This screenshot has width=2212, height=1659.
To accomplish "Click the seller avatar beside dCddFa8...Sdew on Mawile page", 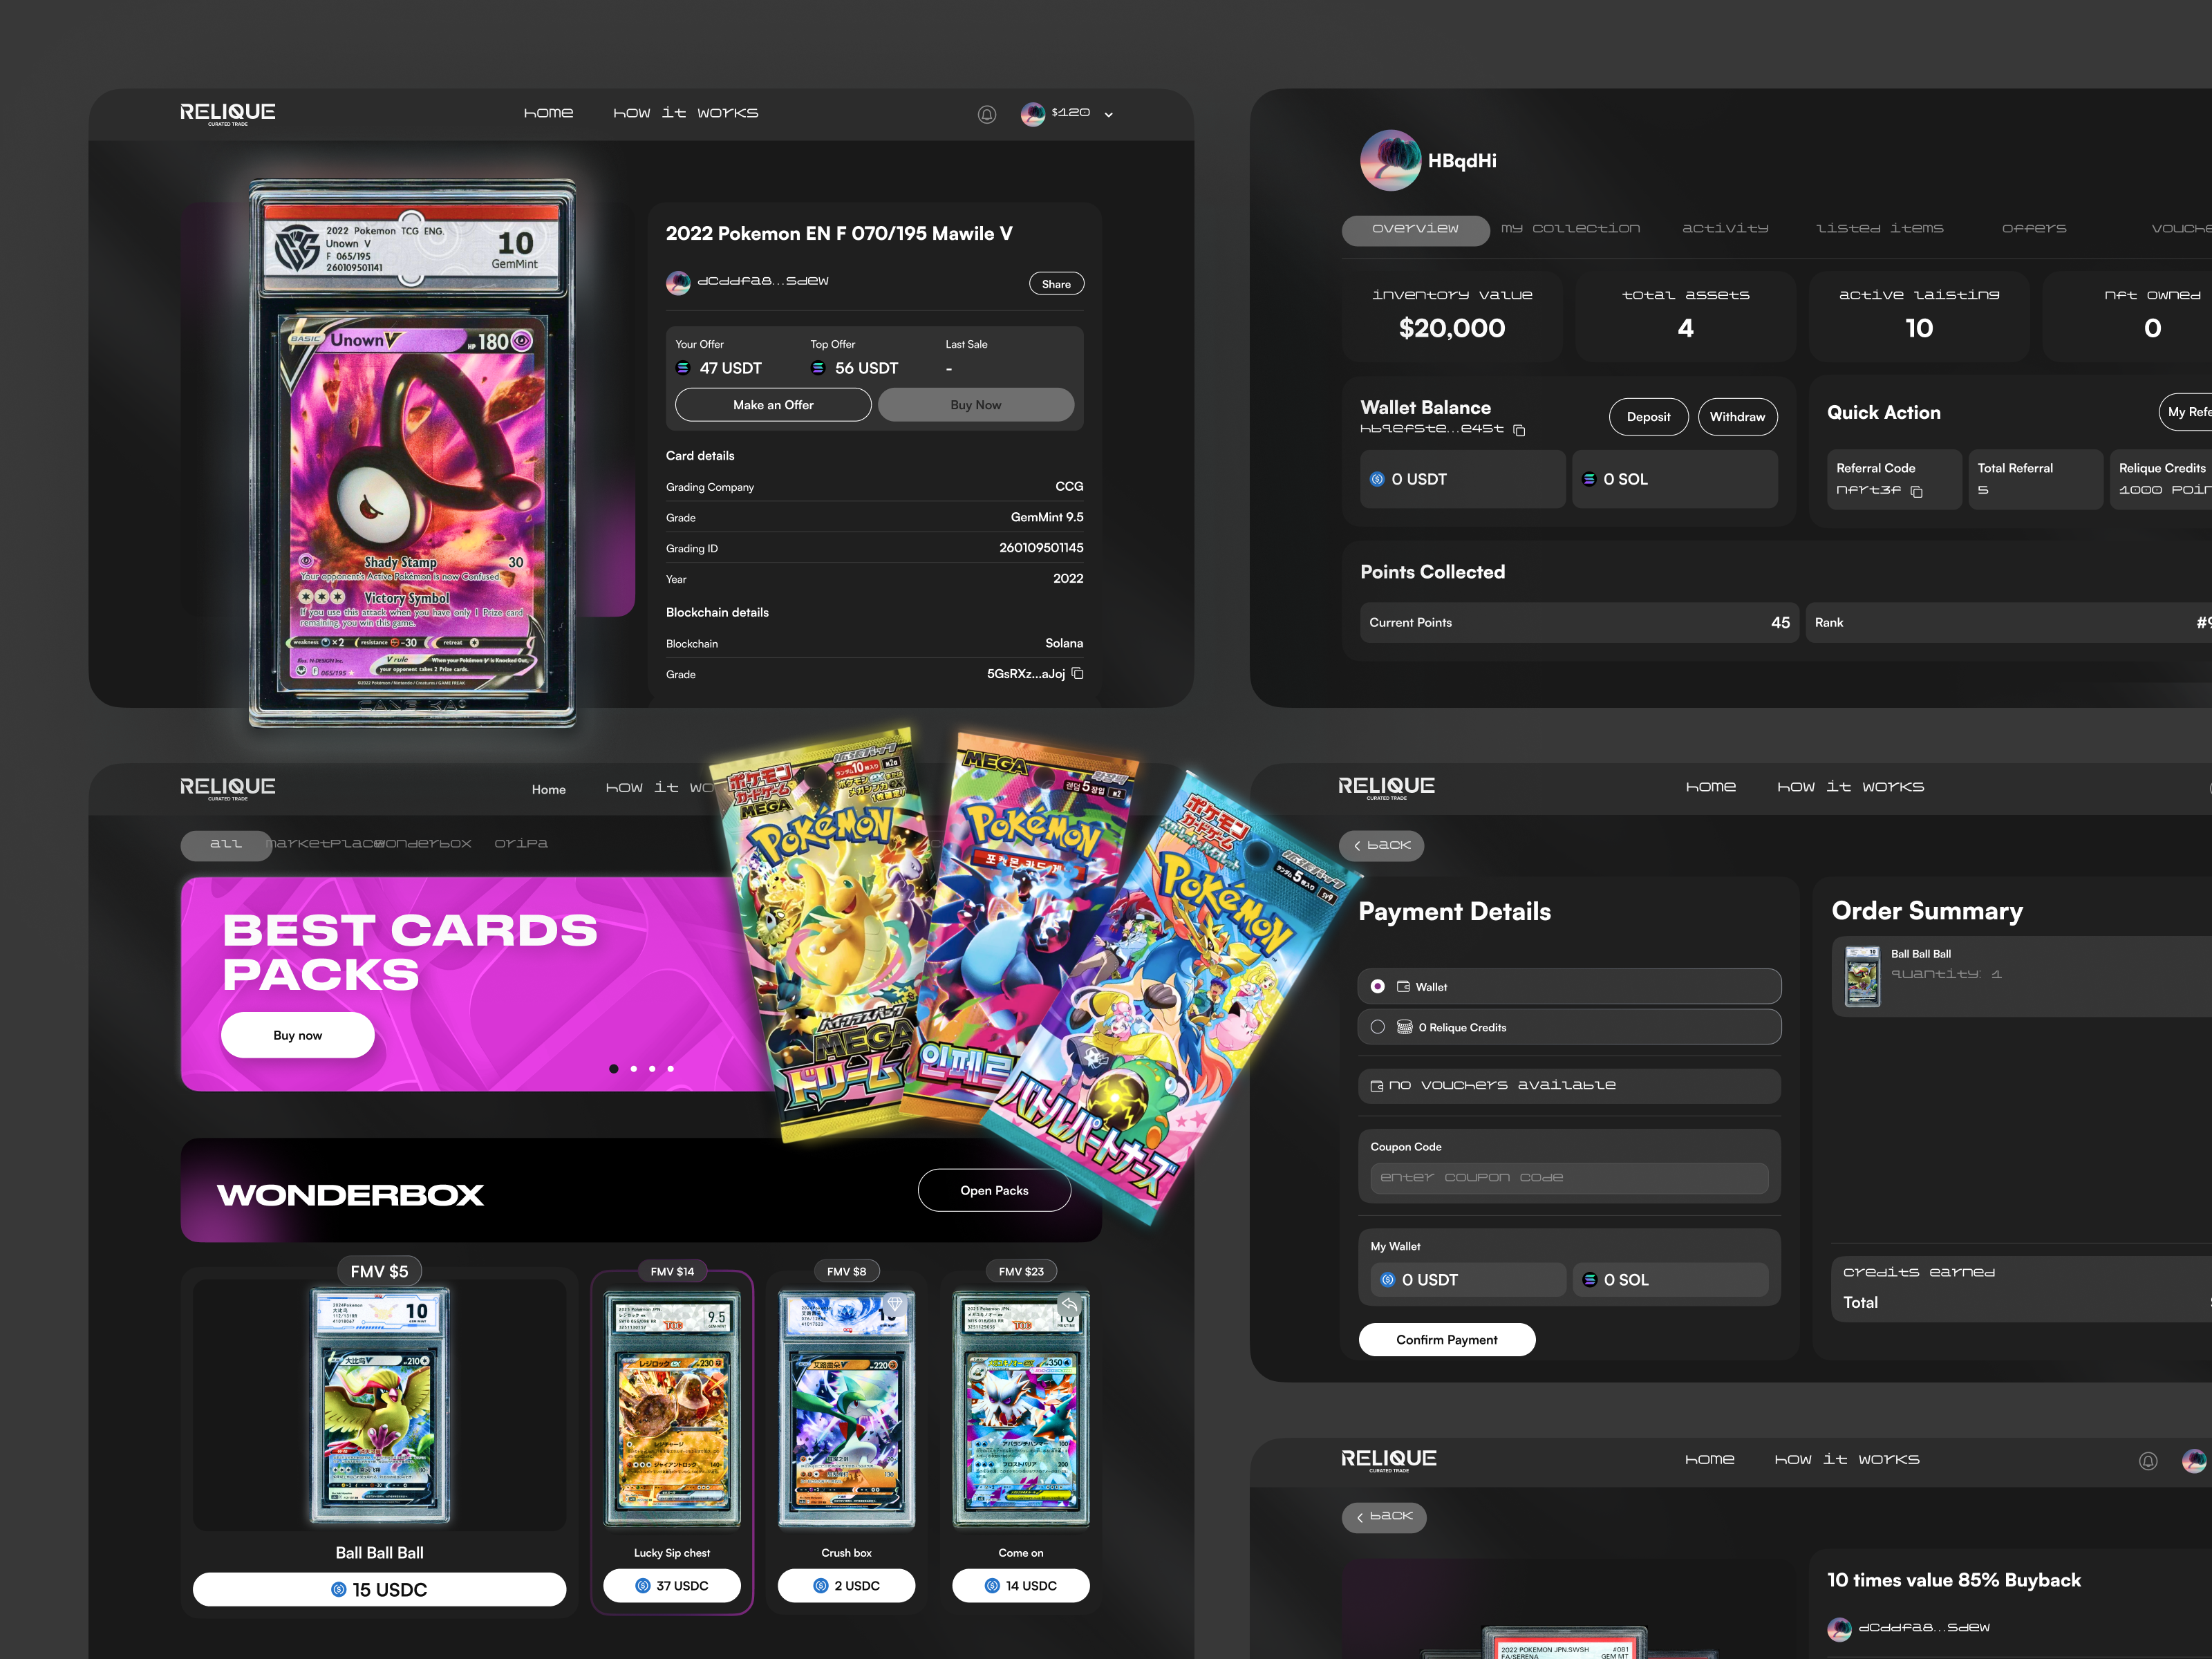I will [678, 283].
